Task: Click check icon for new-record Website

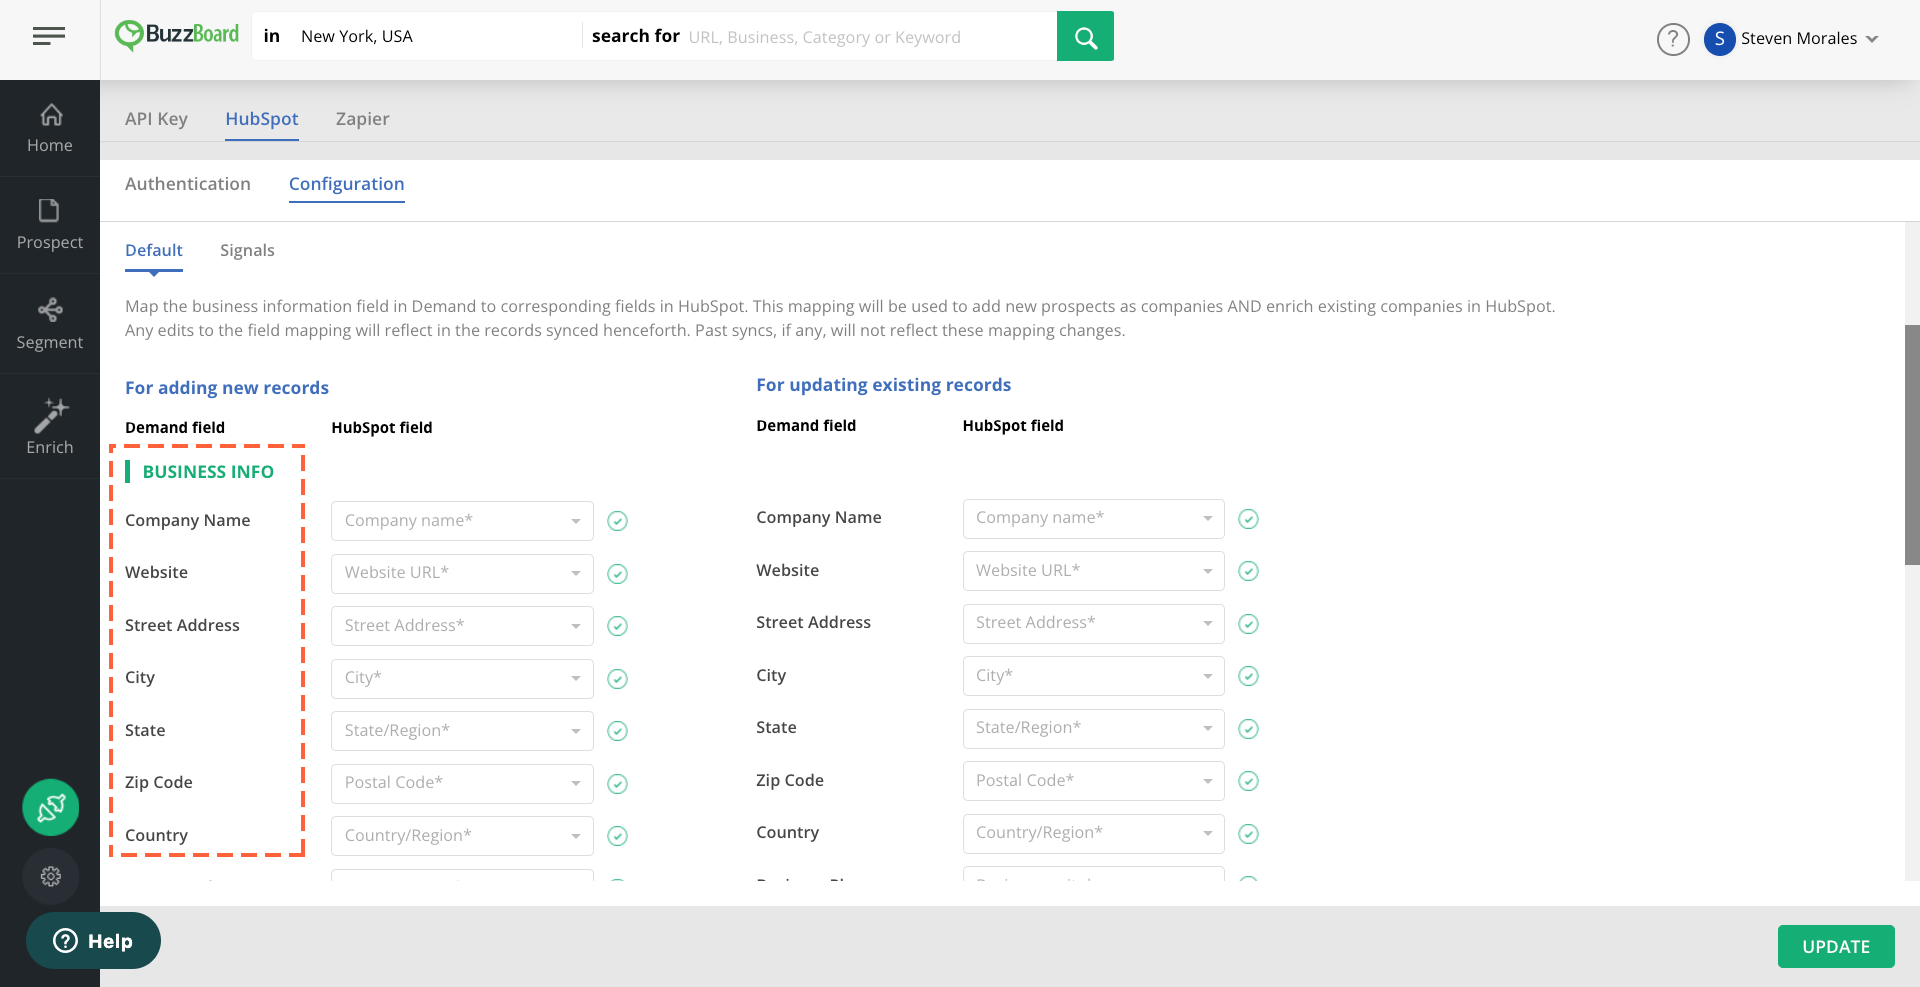Action: point(618,574)
